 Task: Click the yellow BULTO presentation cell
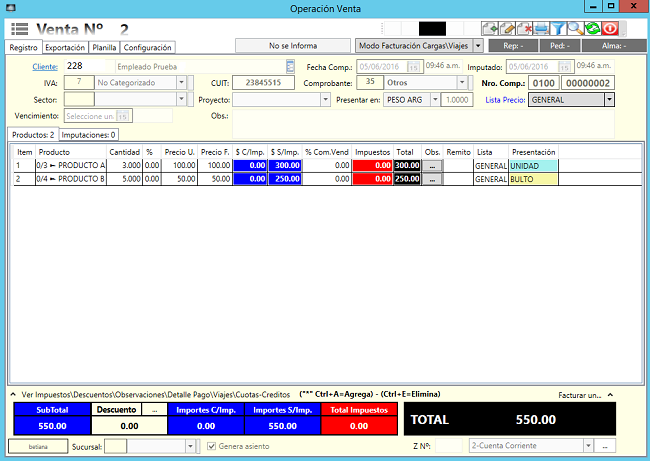point(534,179)
